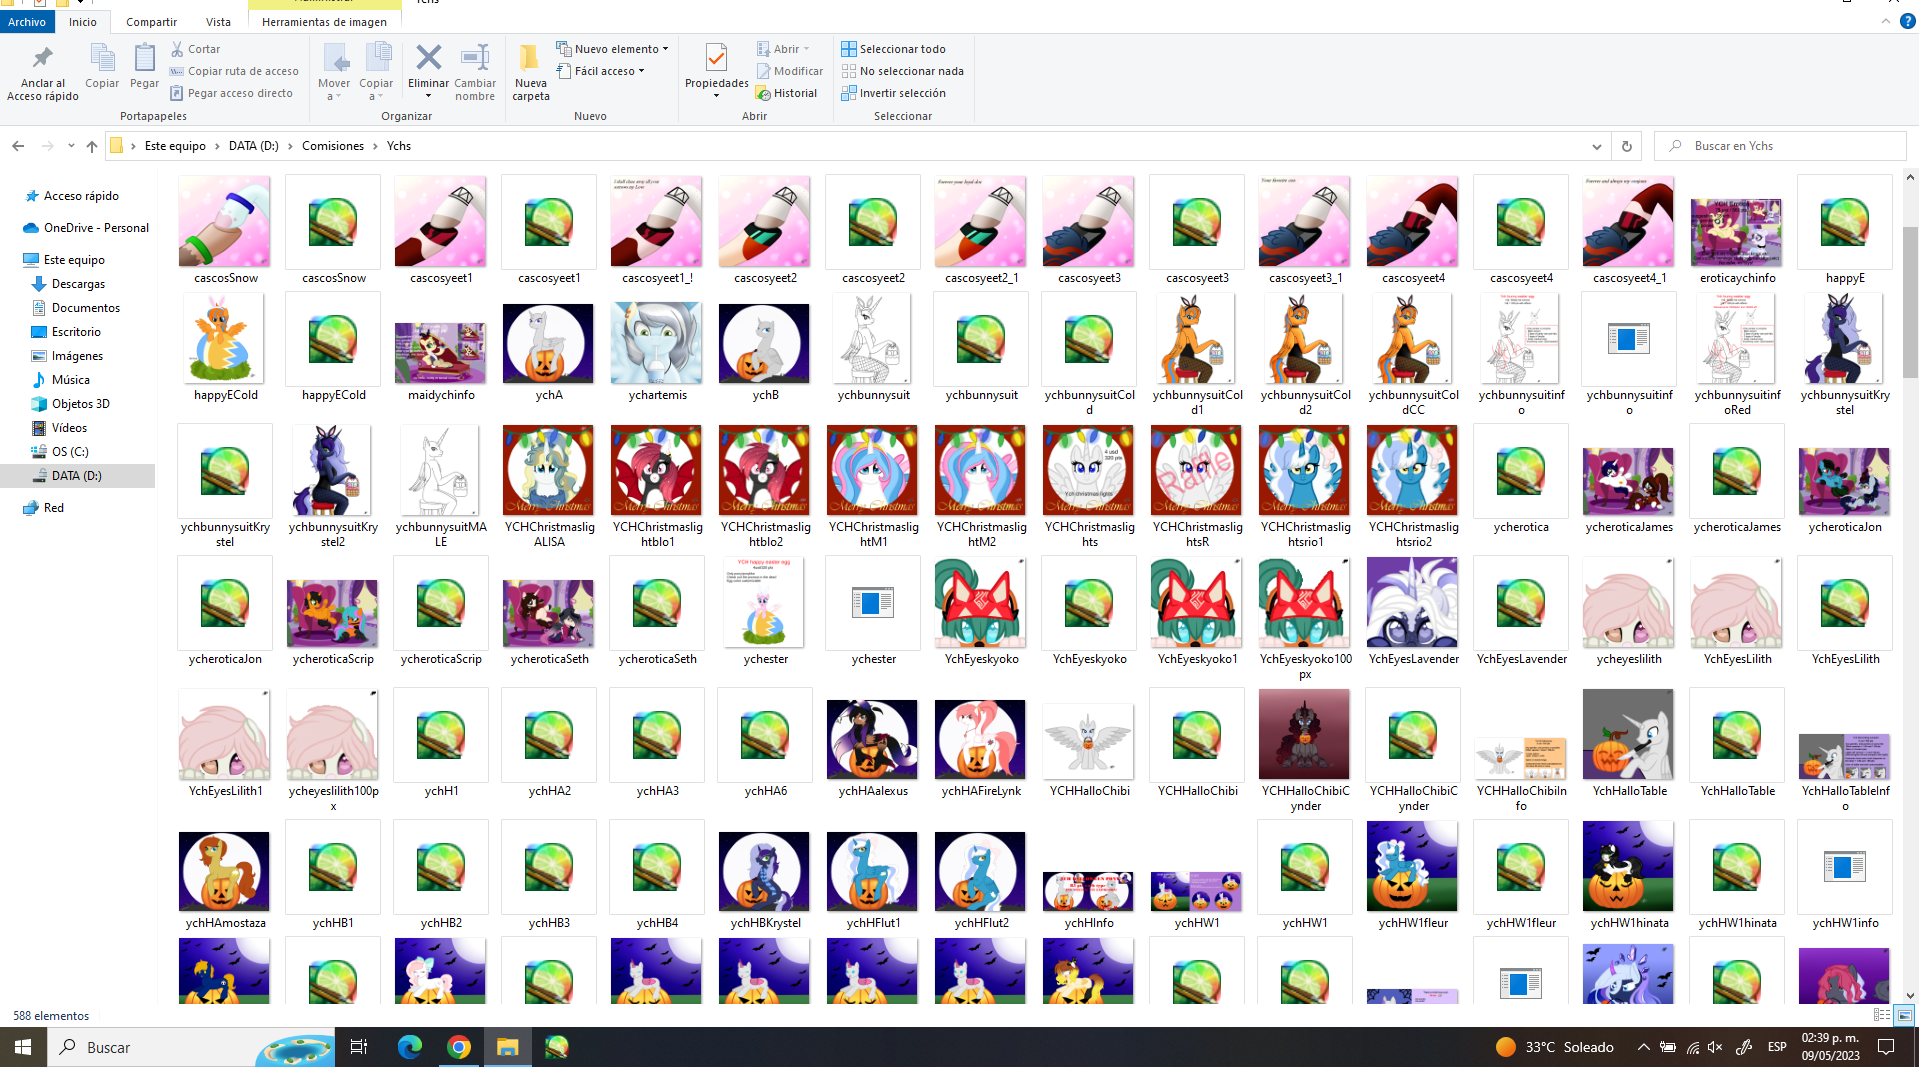Click Este equipo in the address breadcrumb
Viewport: 1919px width, 1067px height.
(175, 146)
